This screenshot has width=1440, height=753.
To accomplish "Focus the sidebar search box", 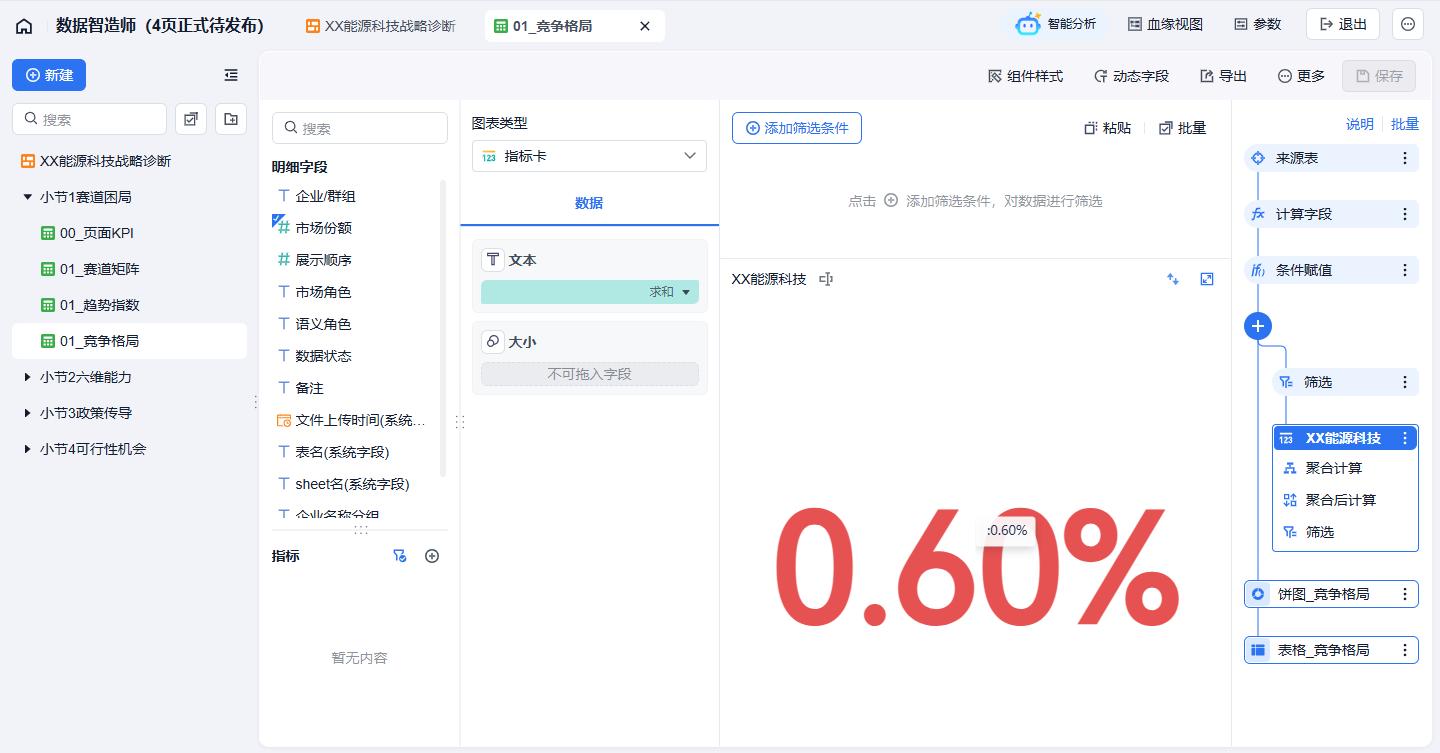I will click(90, 119).
